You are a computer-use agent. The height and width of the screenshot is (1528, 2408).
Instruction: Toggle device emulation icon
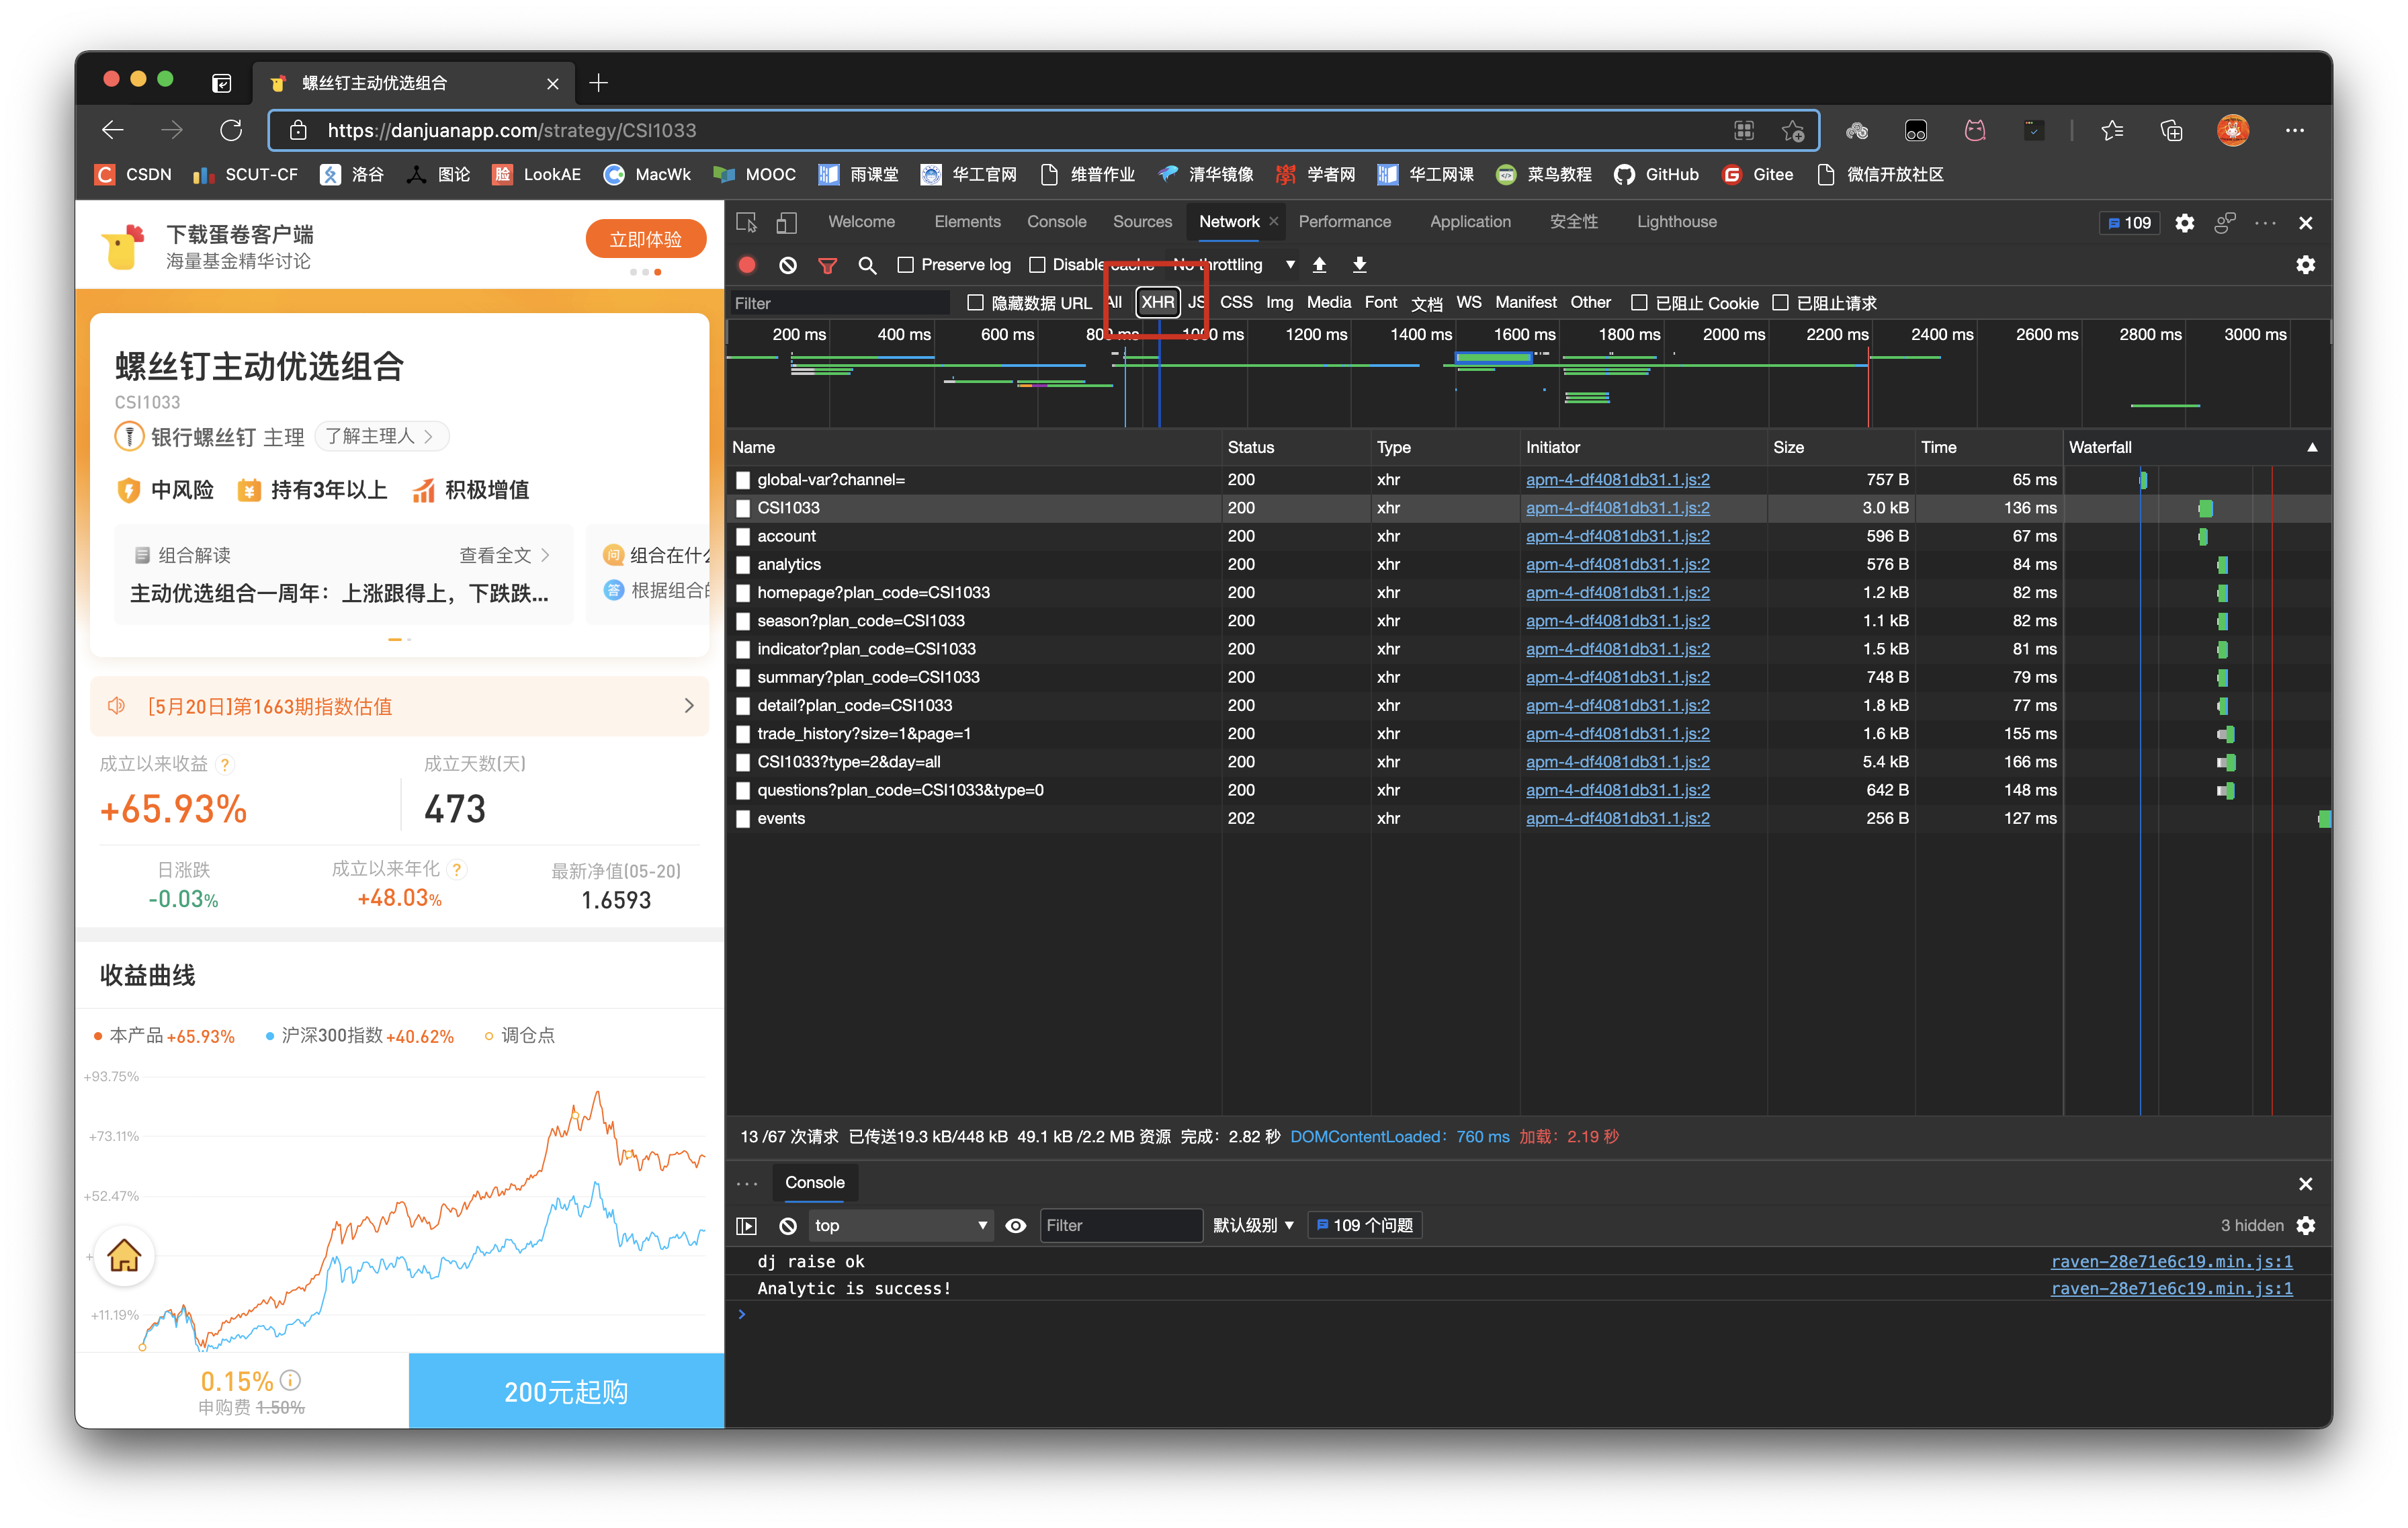tap(787, 222)
